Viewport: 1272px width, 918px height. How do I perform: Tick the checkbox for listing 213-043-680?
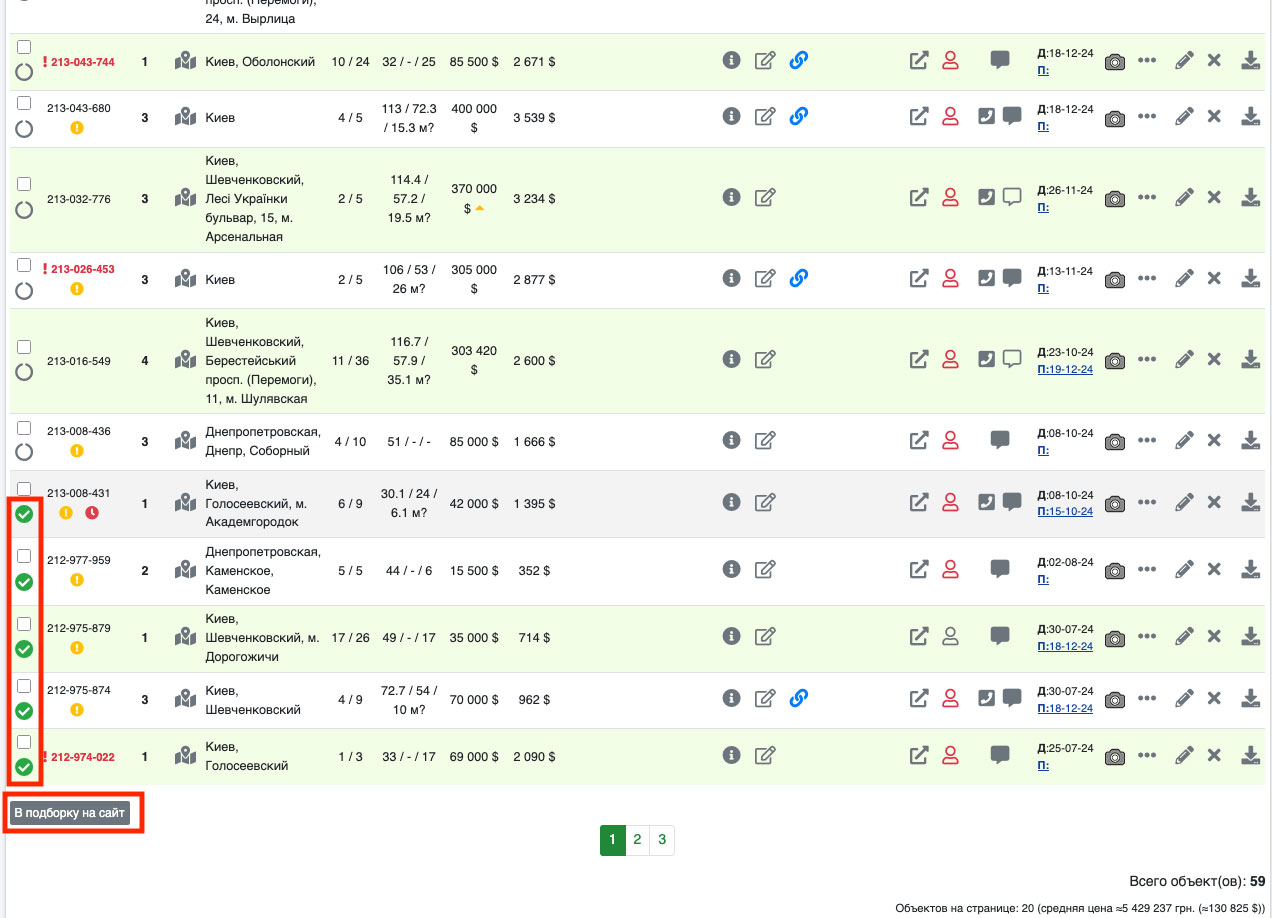coord(24,104)
